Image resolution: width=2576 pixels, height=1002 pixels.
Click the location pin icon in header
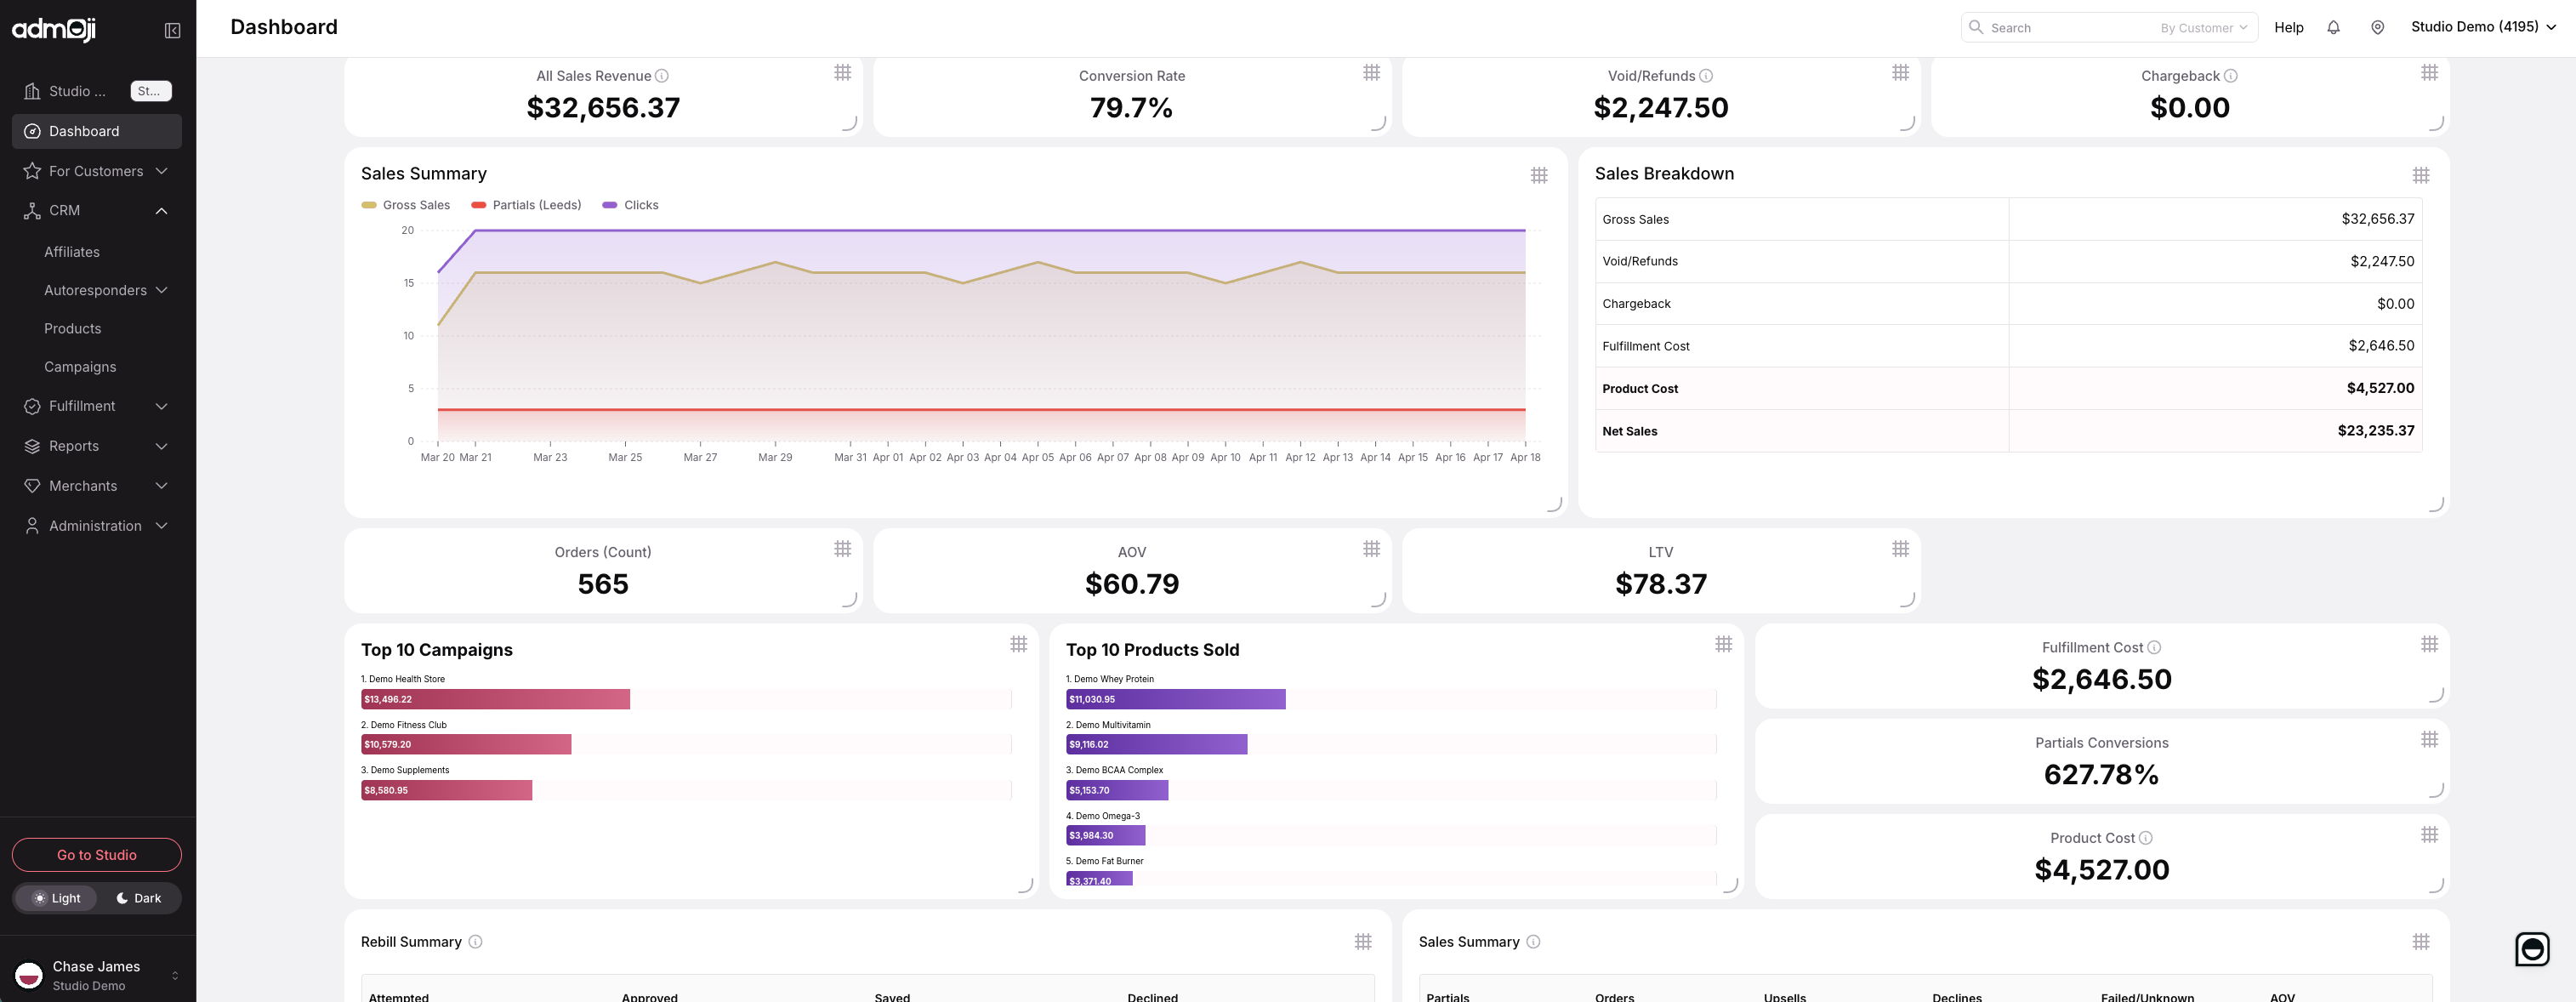tap(2377, 28)
